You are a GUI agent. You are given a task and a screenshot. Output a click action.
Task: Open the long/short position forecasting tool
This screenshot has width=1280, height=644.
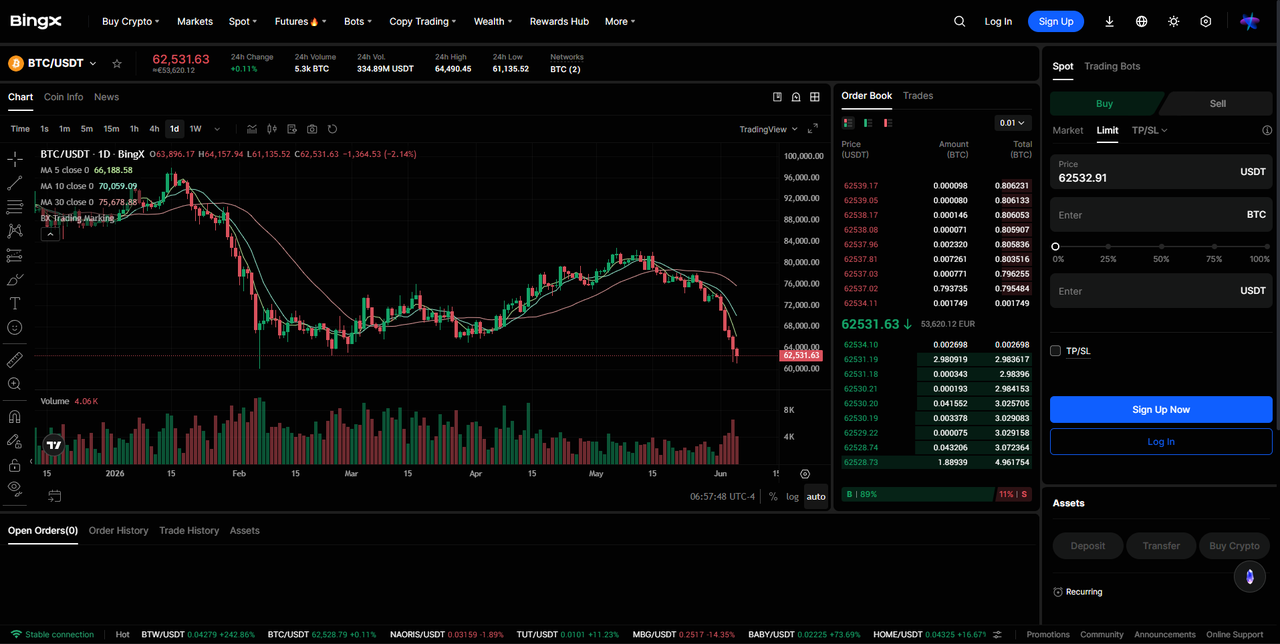point(15,255)
